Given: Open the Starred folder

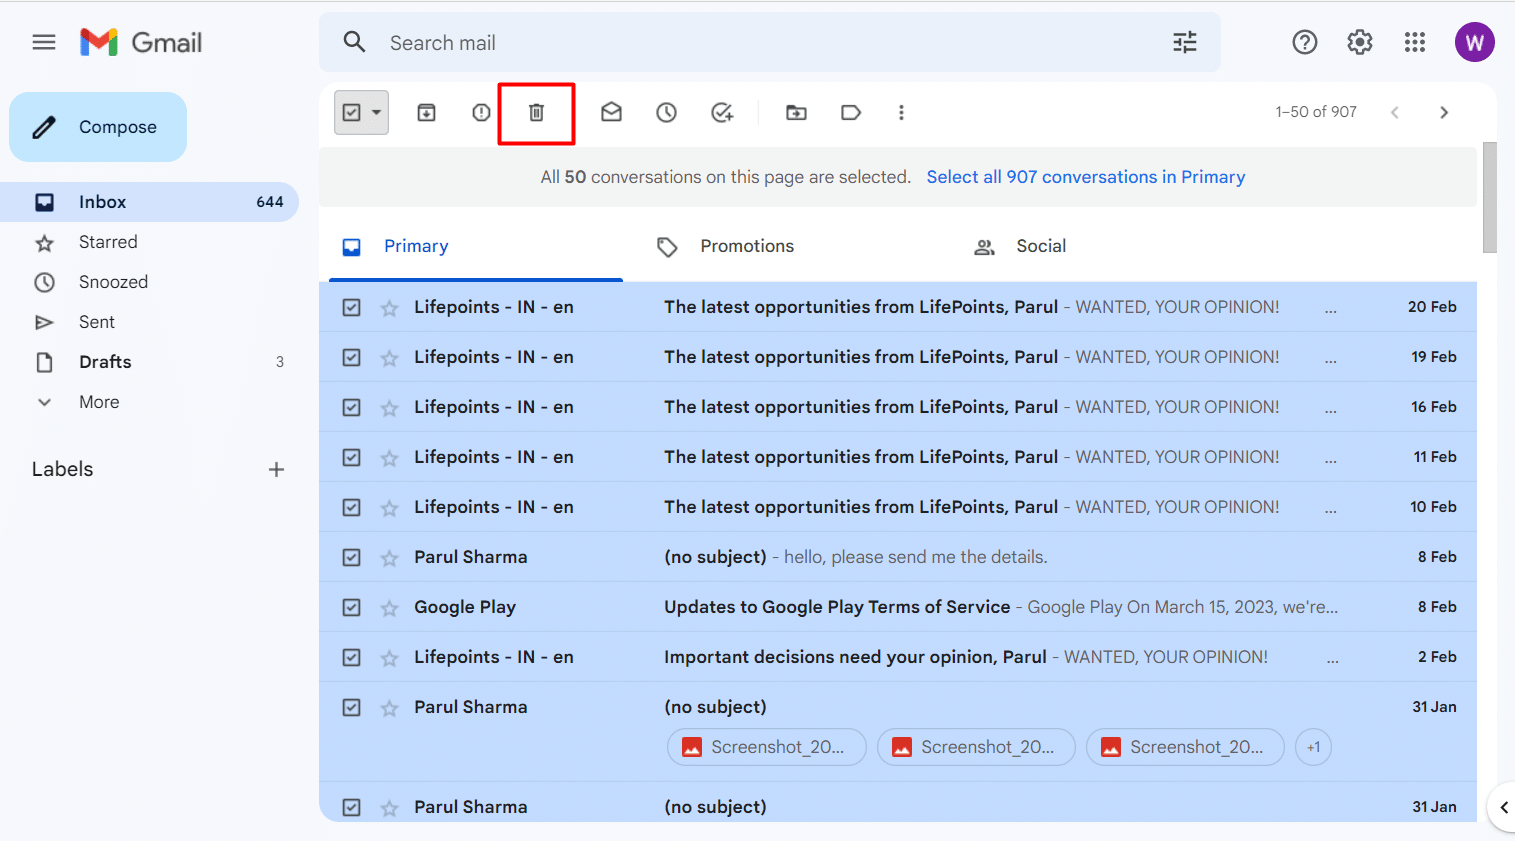Looking at the screenshot, I should [150, 242].
